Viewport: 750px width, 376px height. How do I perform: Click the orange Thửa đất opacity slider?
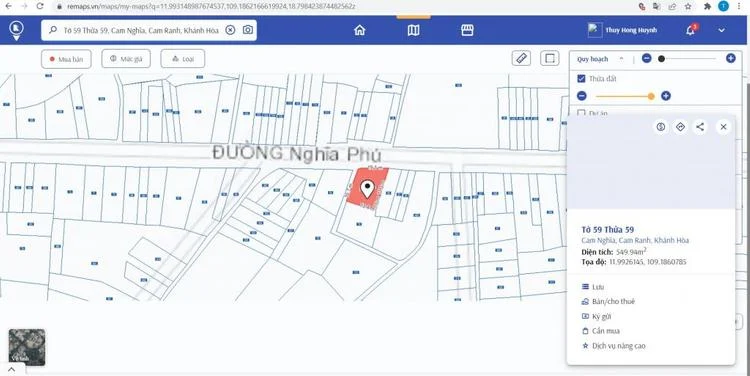[x=624, y=96]
